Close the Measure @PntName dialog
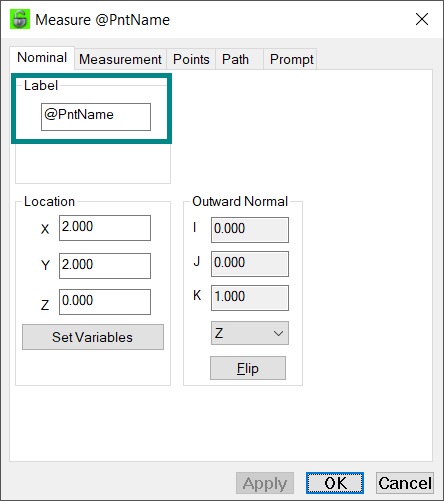The height and width of the screenshot is (501, 444). [x=422, y=19]
